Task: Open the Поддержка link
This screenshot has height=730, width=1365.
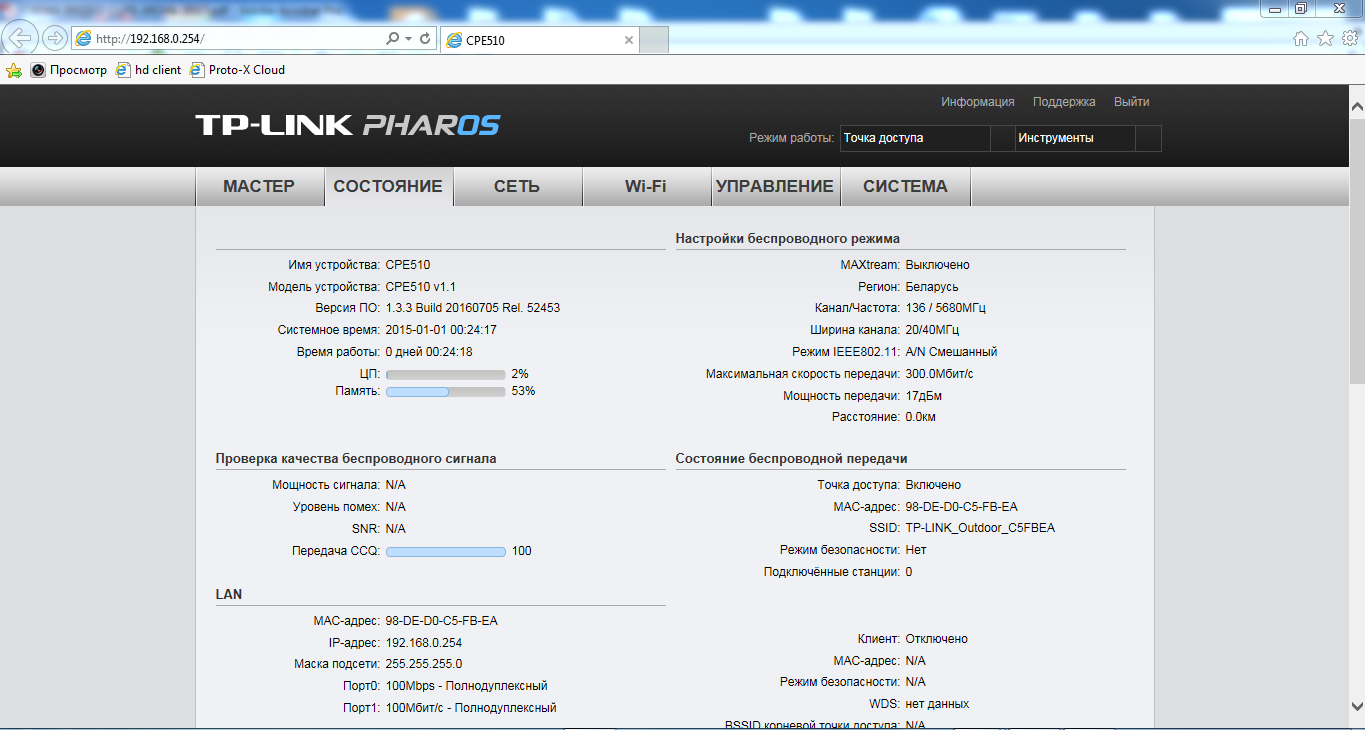Action: [1064, 102]
